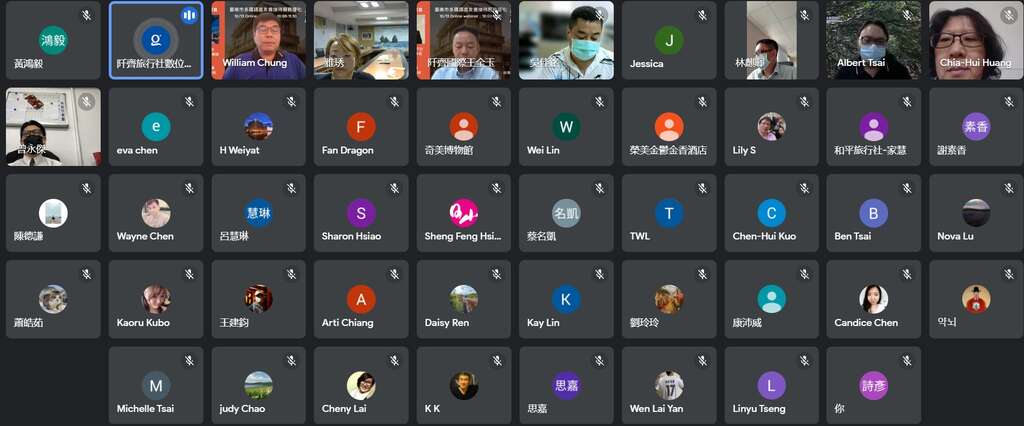Screen dimensions: 1024x426
Task: Click Linyu Tseng's purple L avatar
Action: pos(771,385)
